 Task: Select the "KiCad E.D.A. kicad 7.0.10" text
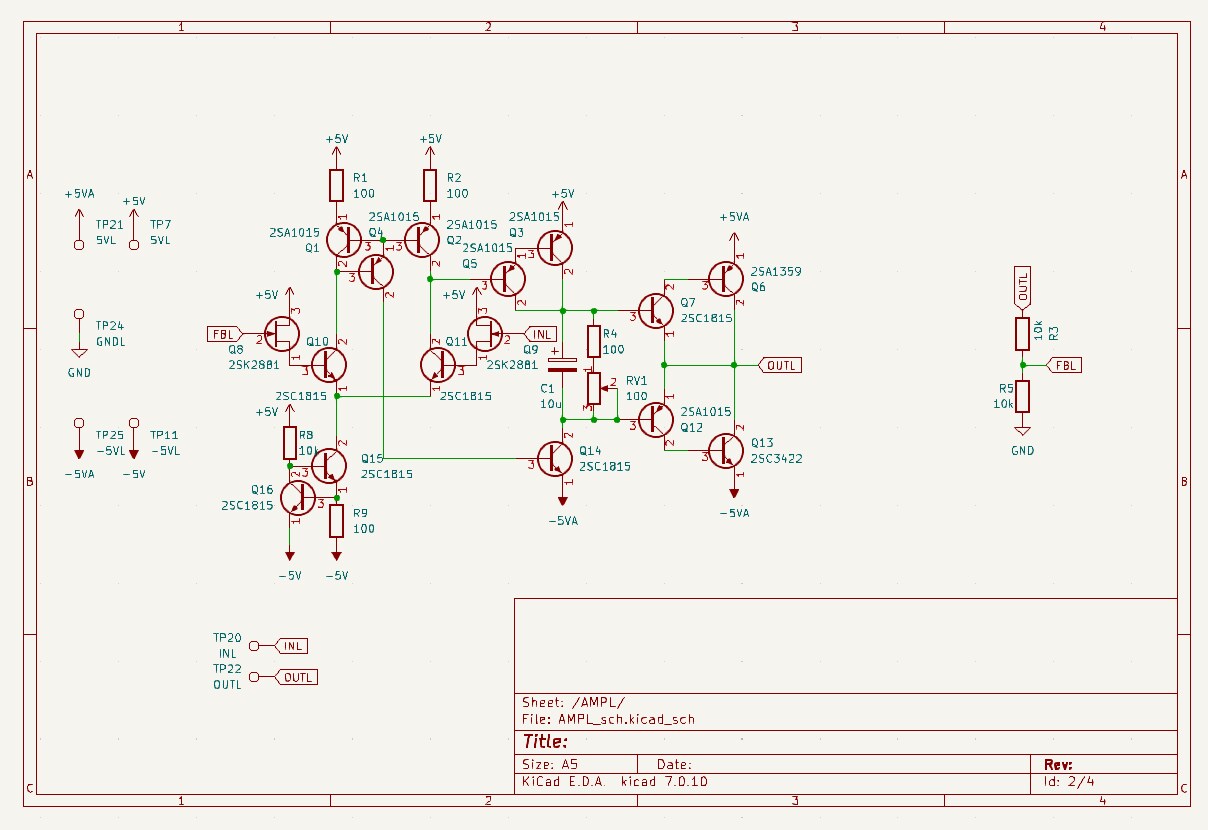pyautogui.click(x=615, y=781)
